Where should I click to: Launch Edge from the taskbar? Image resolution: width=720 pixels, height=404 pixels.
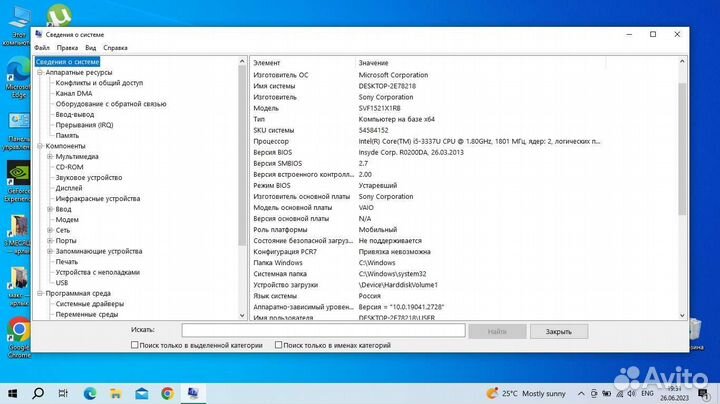(90, 393)
